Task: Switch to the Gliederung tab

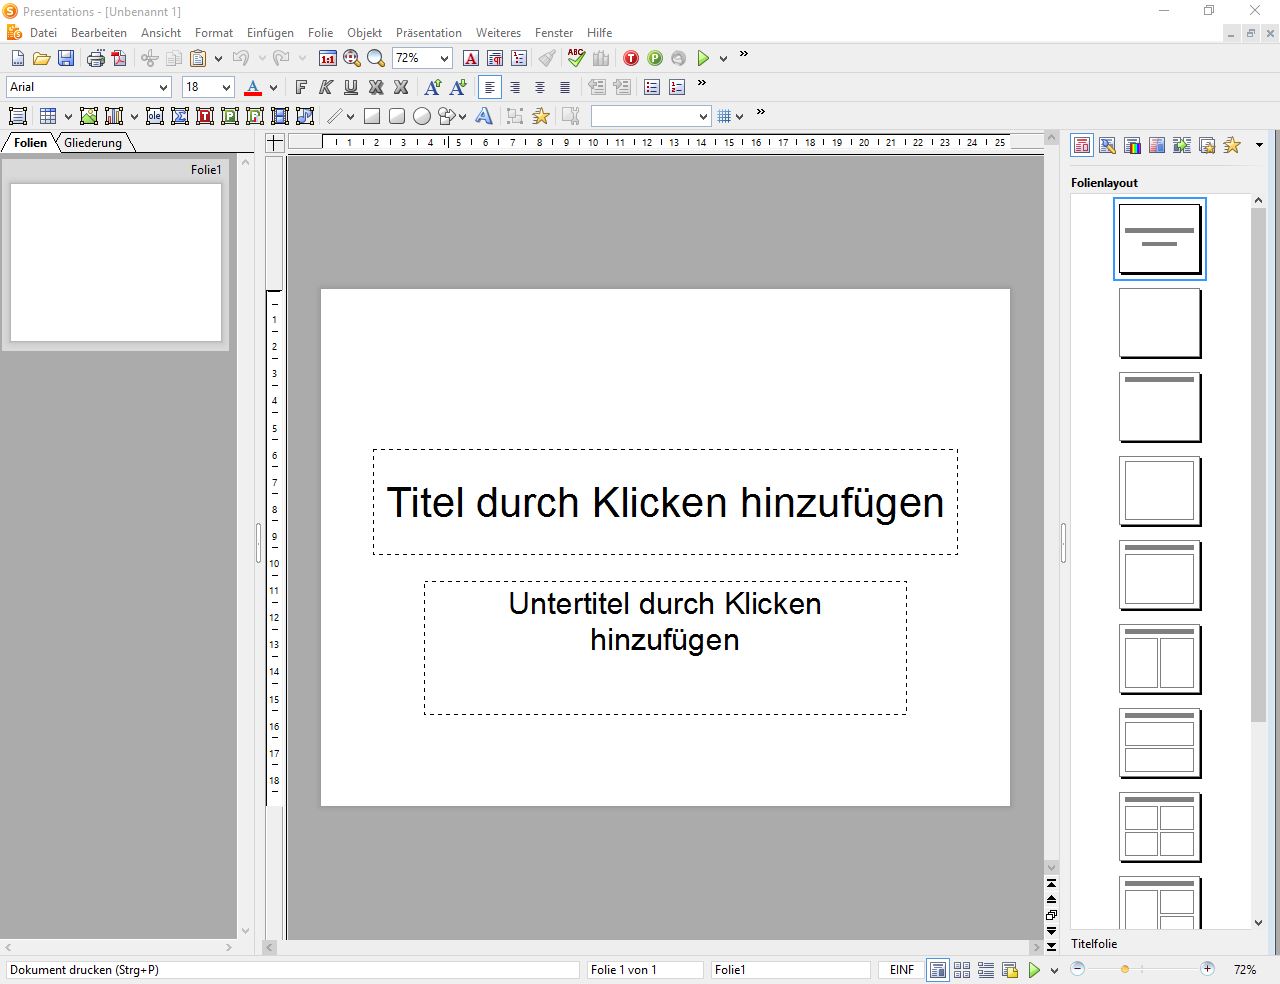Action: pos(93,143)
